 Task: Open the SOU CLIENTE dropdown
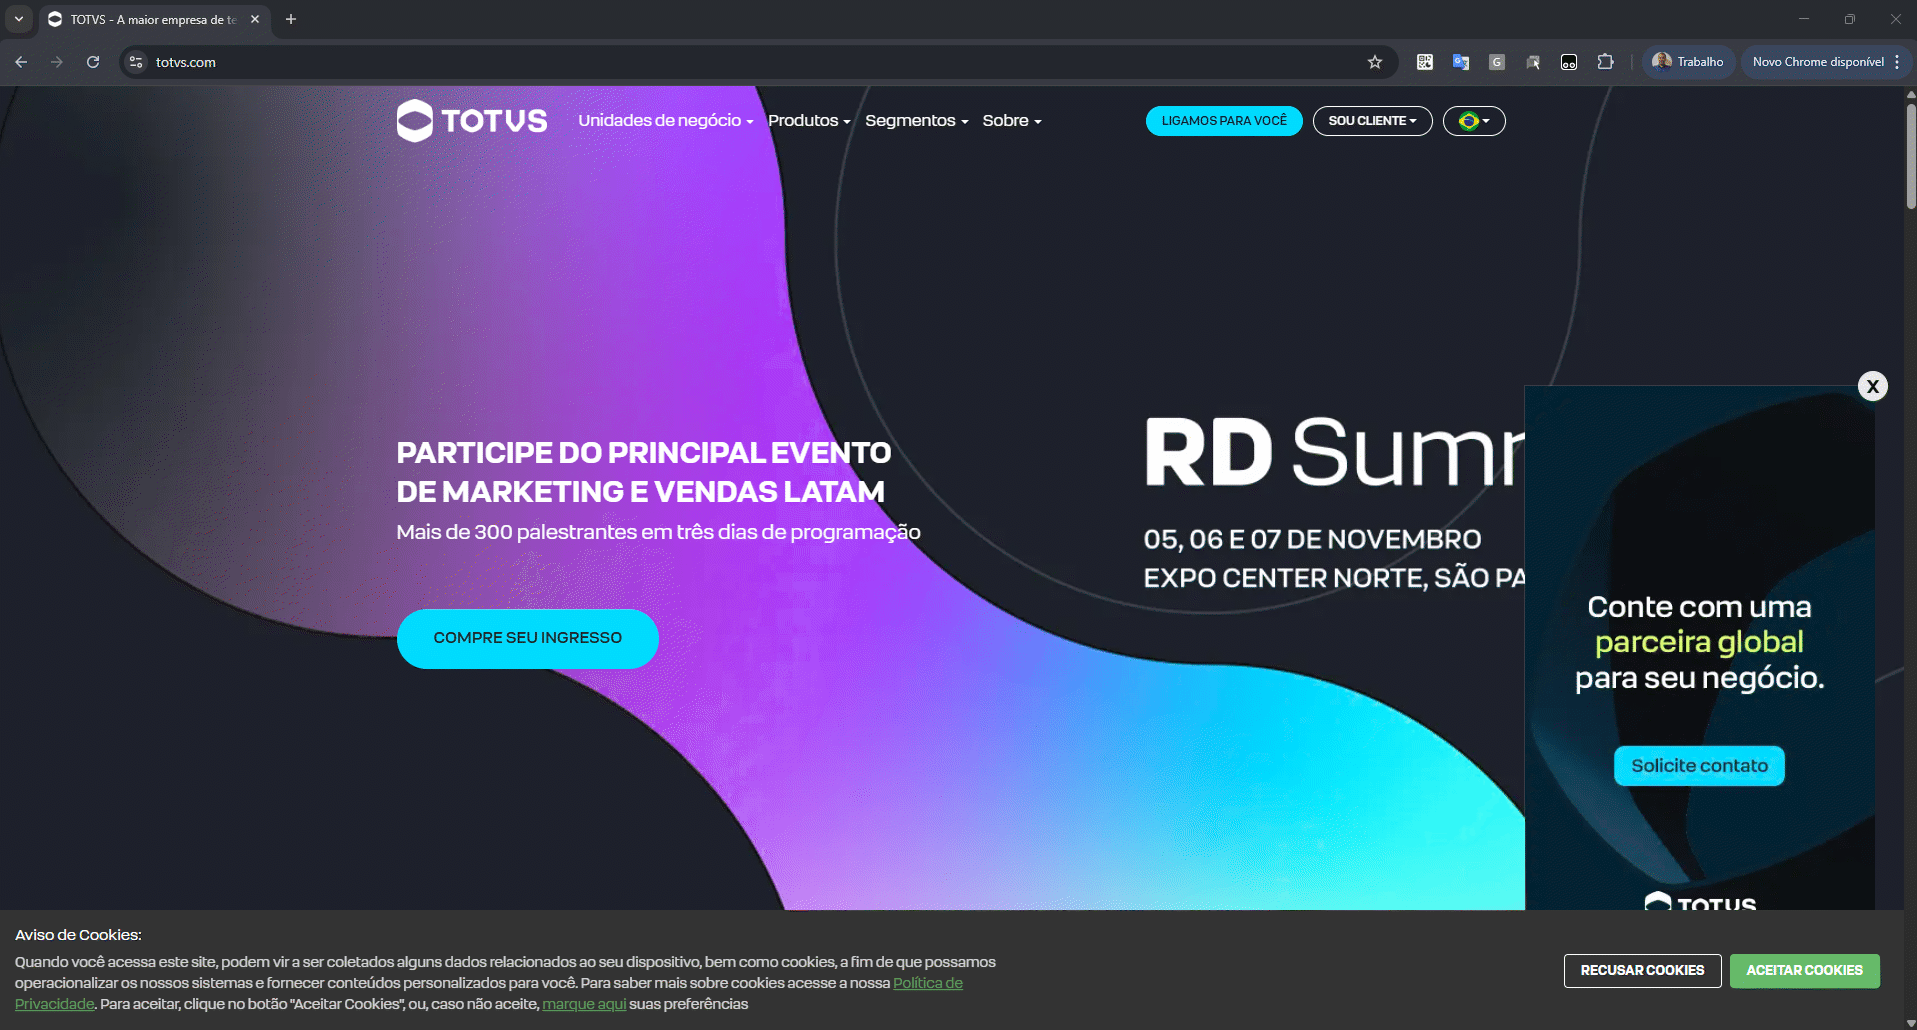click(x=1372, y=121)
